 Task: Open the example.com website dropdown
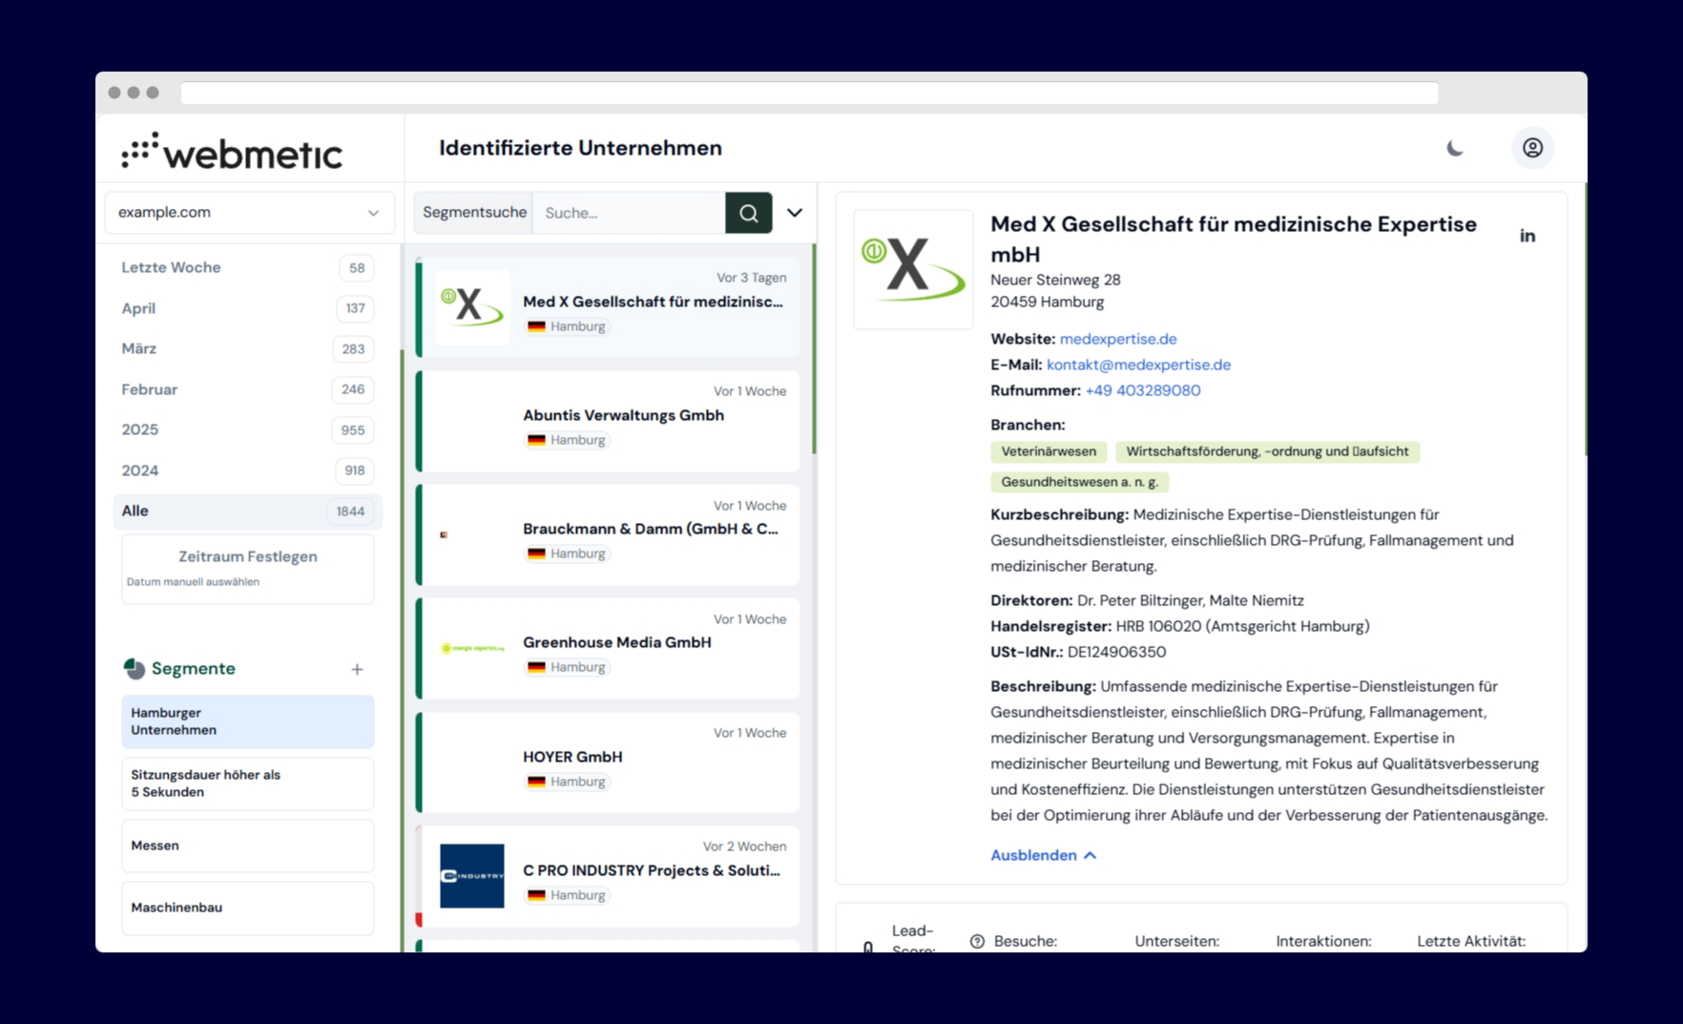coord(249,213)
